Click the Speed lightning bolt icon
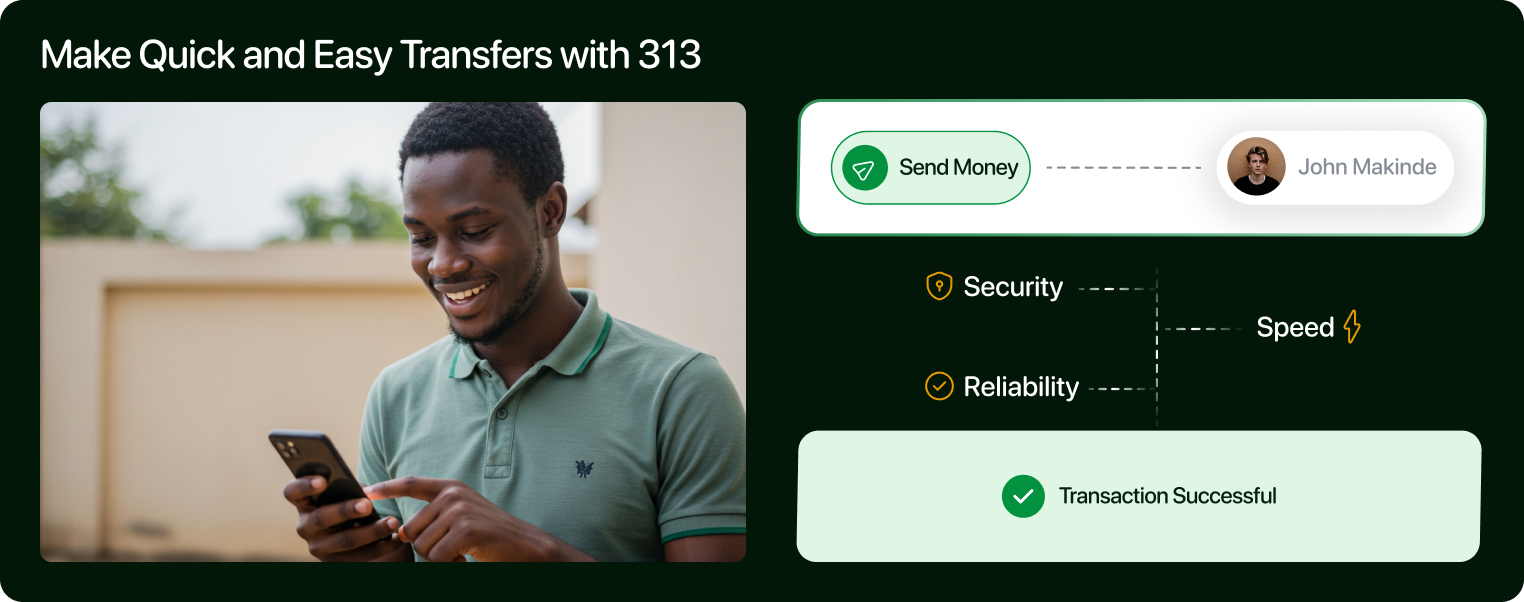This screenshot has height=602, width=1524. 1352,327
